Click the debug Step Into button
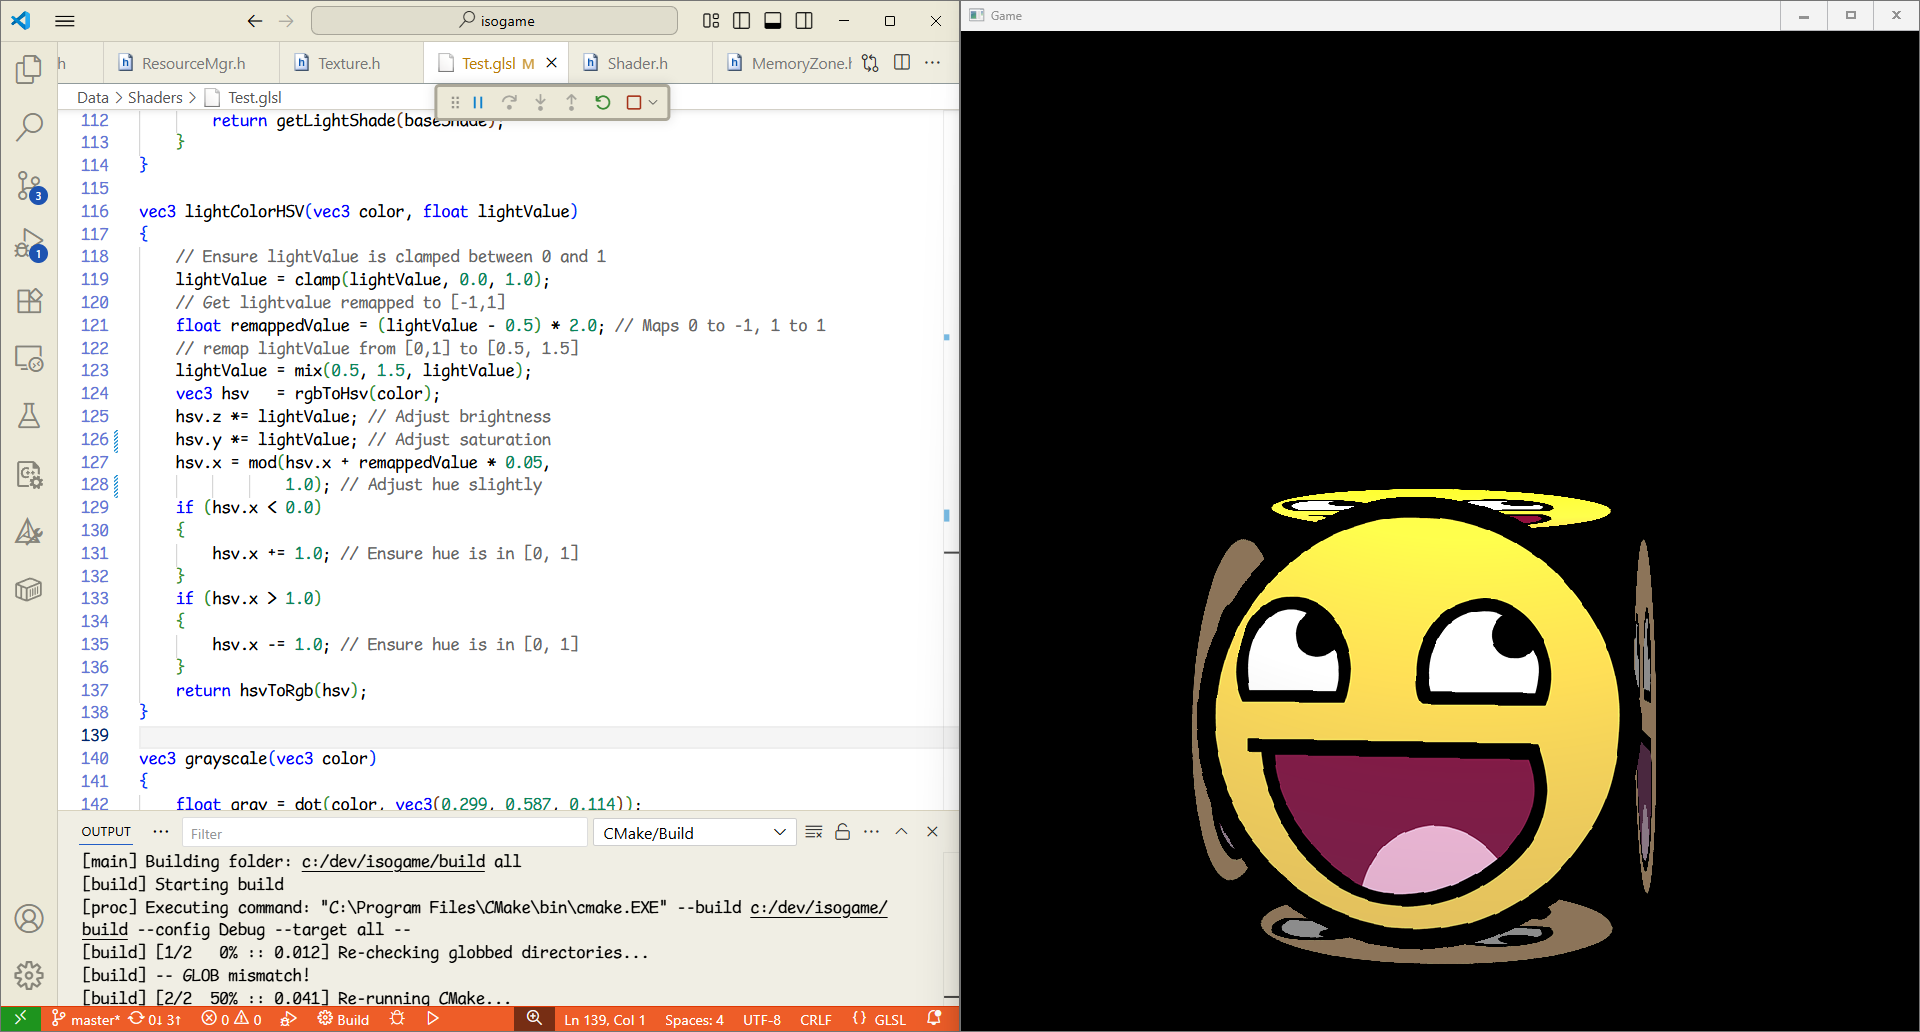Screen dimensions: 1920x1032 pyautogui.click(x=540, y=102)
